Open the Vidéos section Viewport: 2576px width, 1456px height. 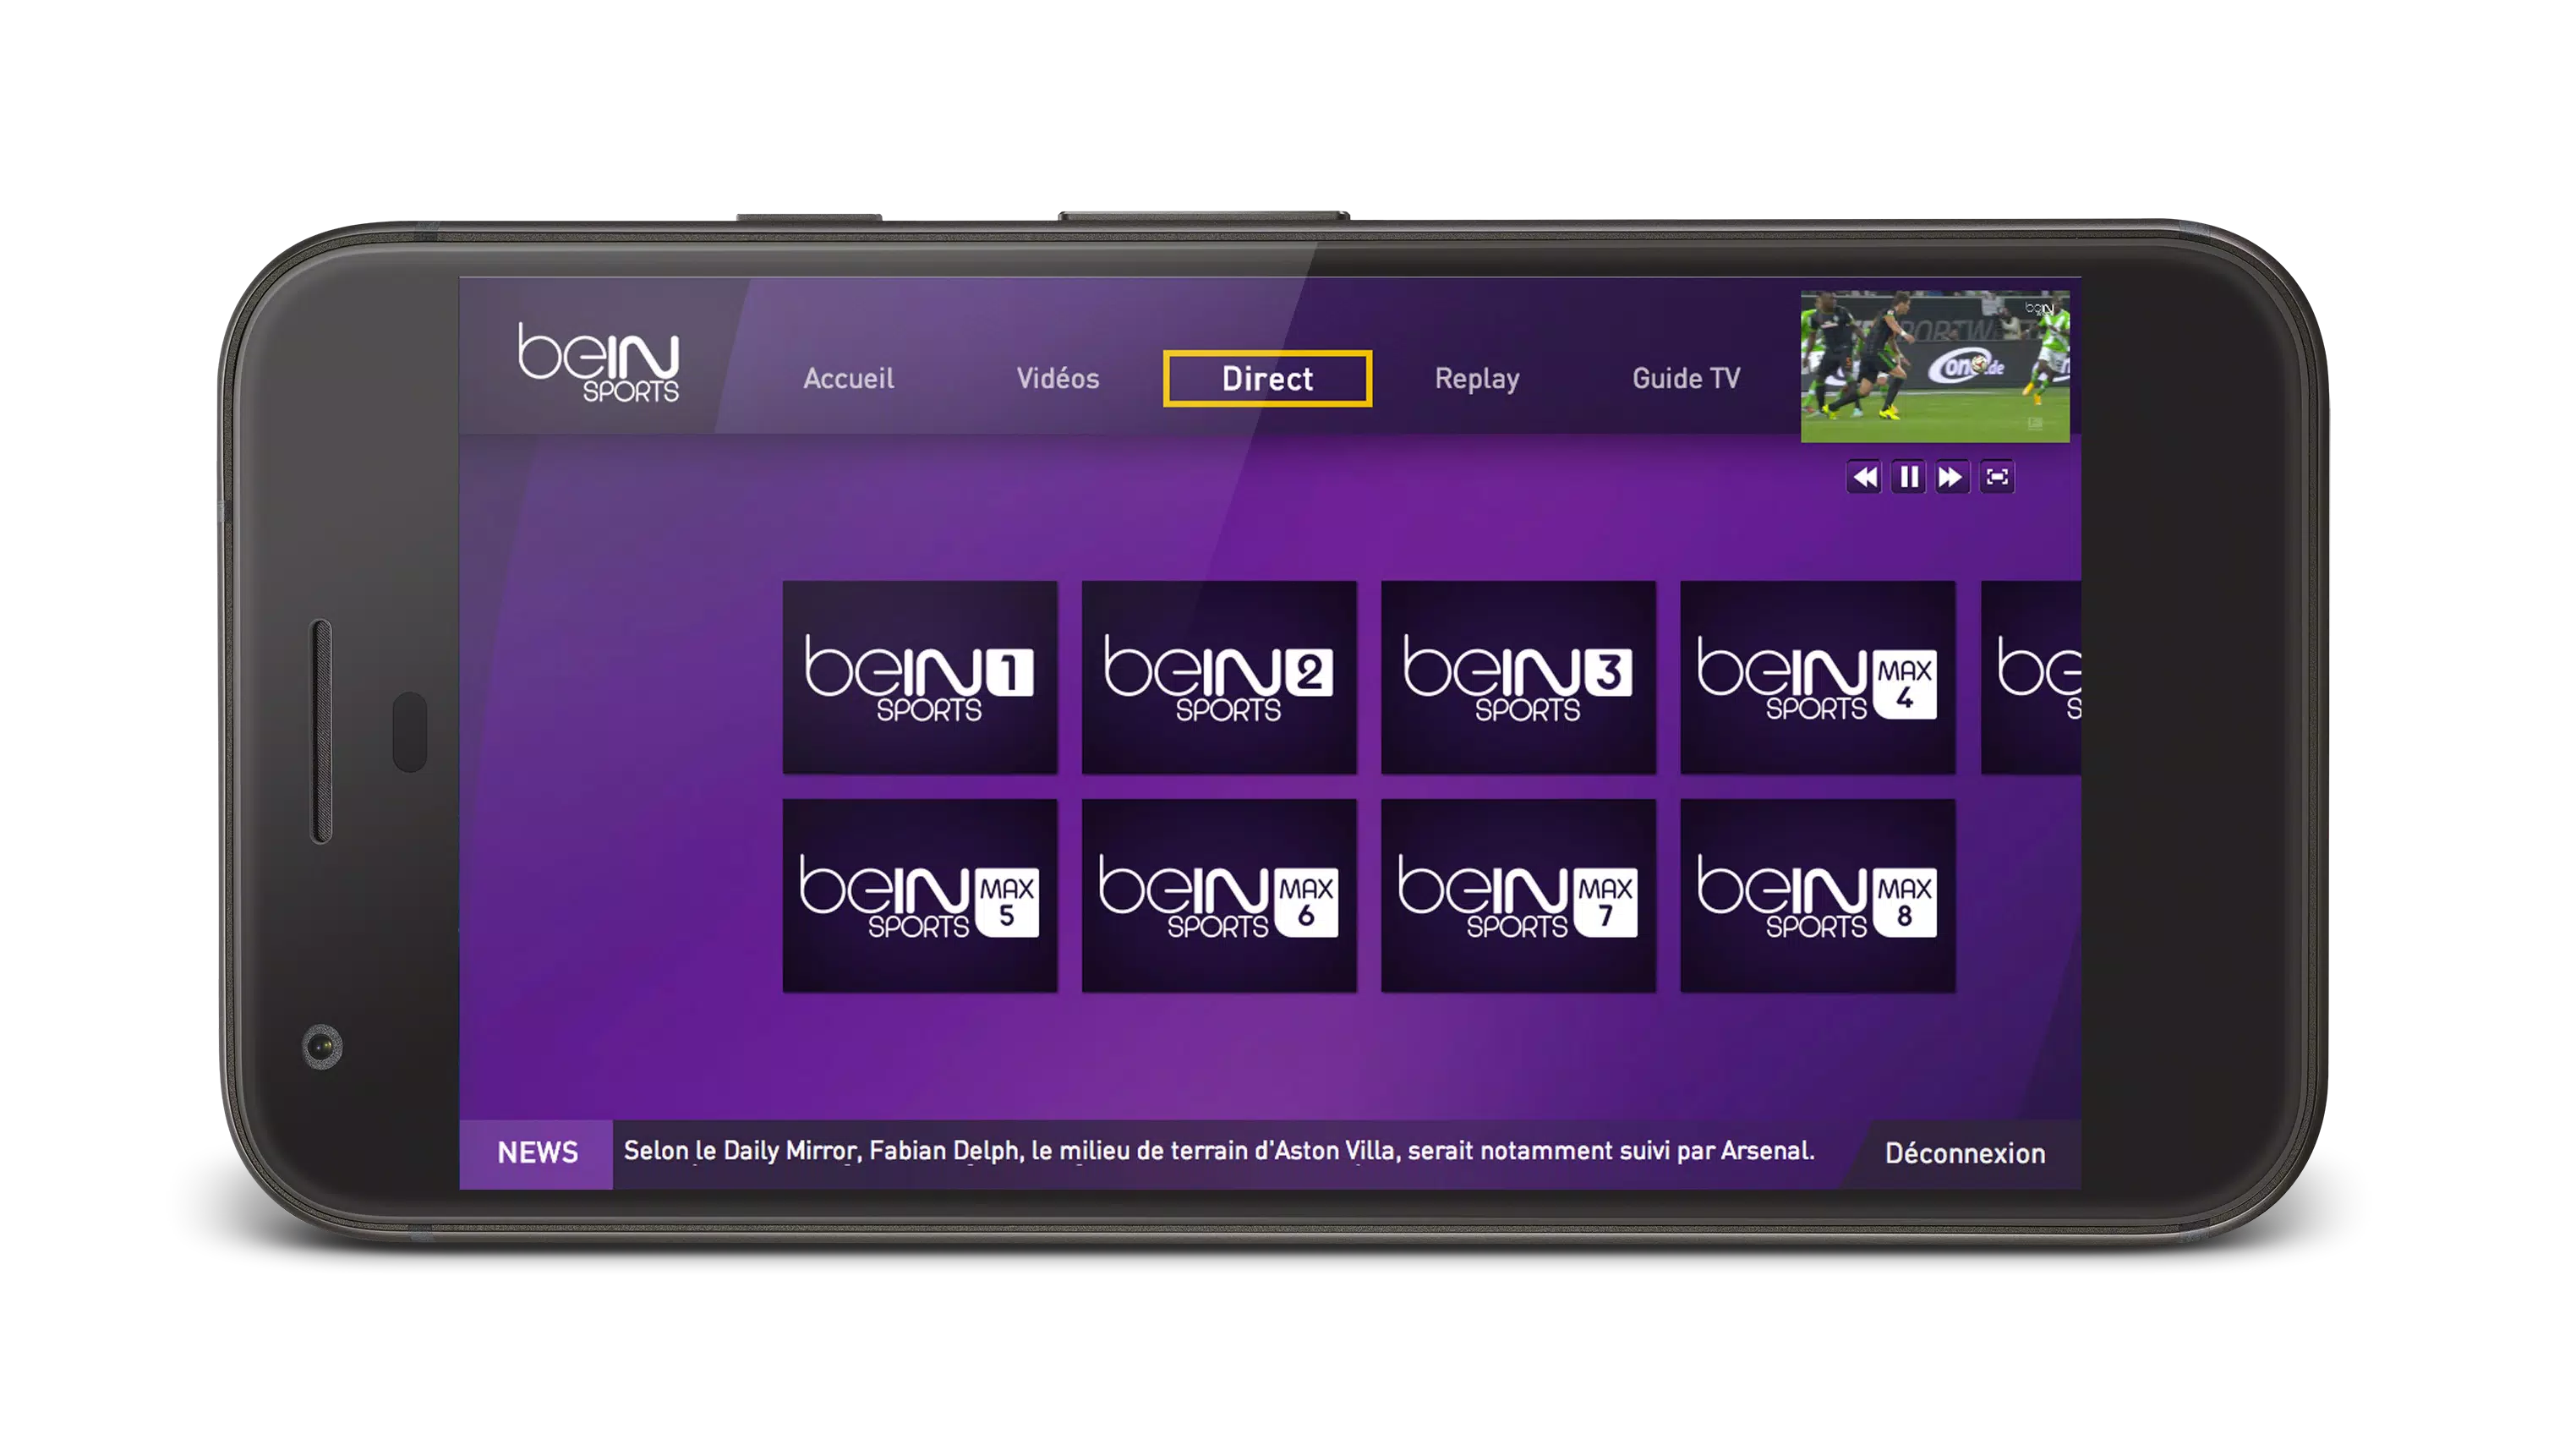[x=1056, y=377]
